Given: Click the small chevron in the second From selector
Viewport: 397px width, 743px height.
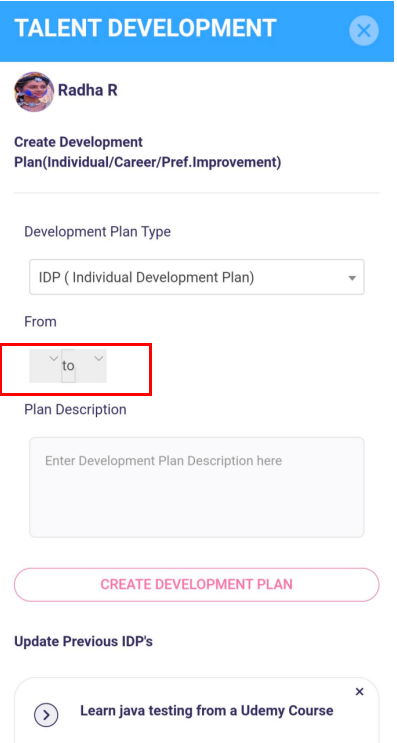Looking at the screenshot, I should pyautogui.click(x=99, y=359).
